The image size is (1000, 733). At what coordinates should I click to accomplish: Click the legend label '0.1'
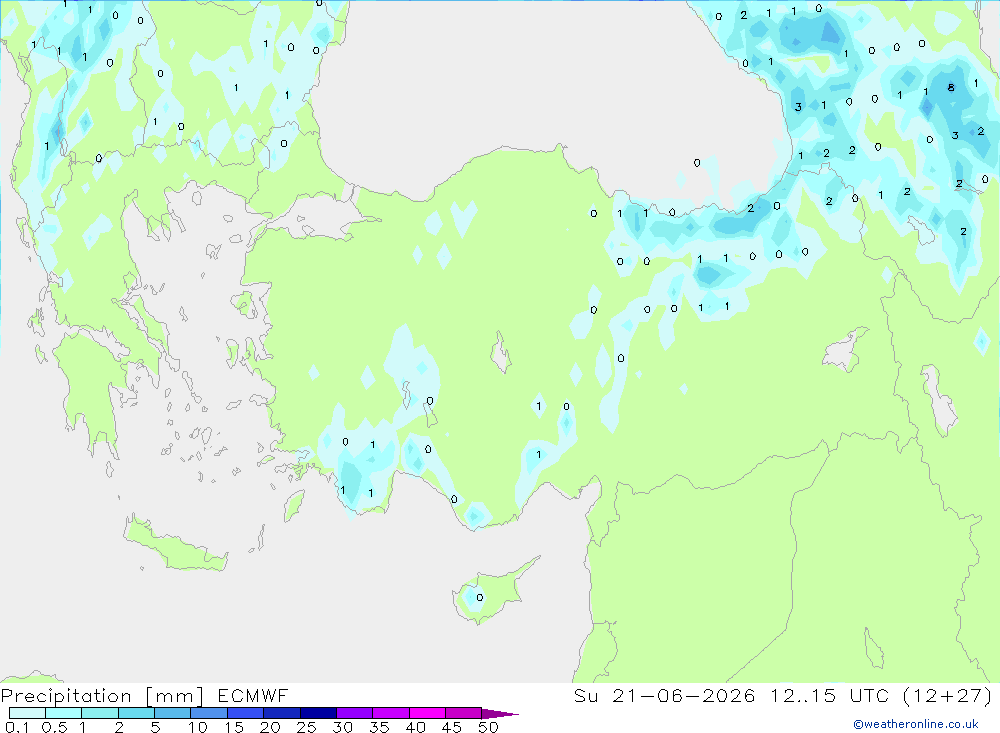click(x=17, y=727)
